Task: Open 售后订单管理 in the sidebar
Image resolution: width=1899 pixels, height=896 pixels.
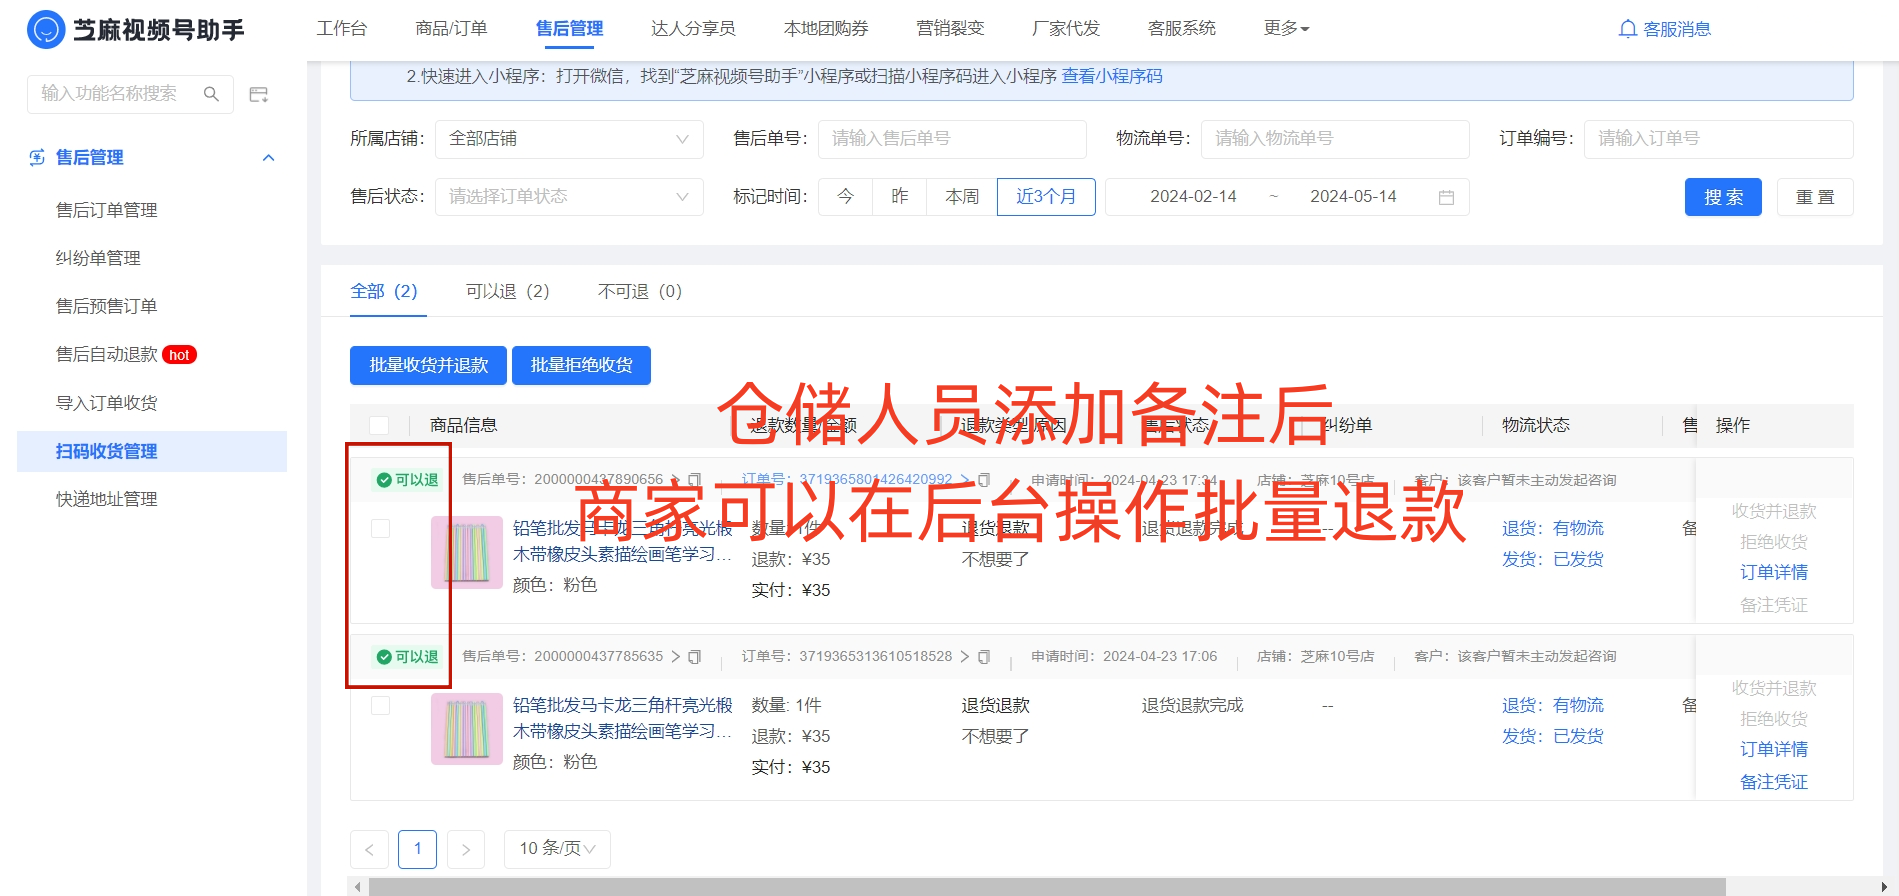Action: (x=107, y=210)
